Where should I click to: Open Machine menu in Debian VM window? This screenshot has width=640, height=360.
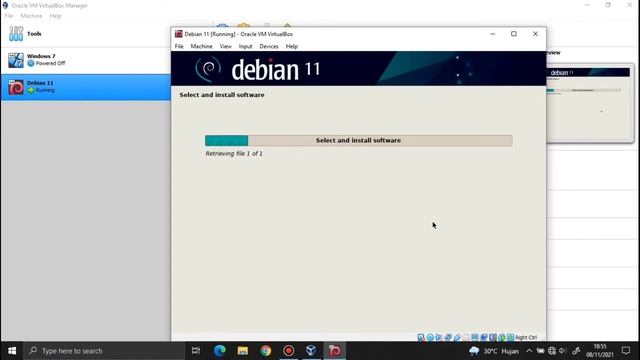(x=202, y=47)
